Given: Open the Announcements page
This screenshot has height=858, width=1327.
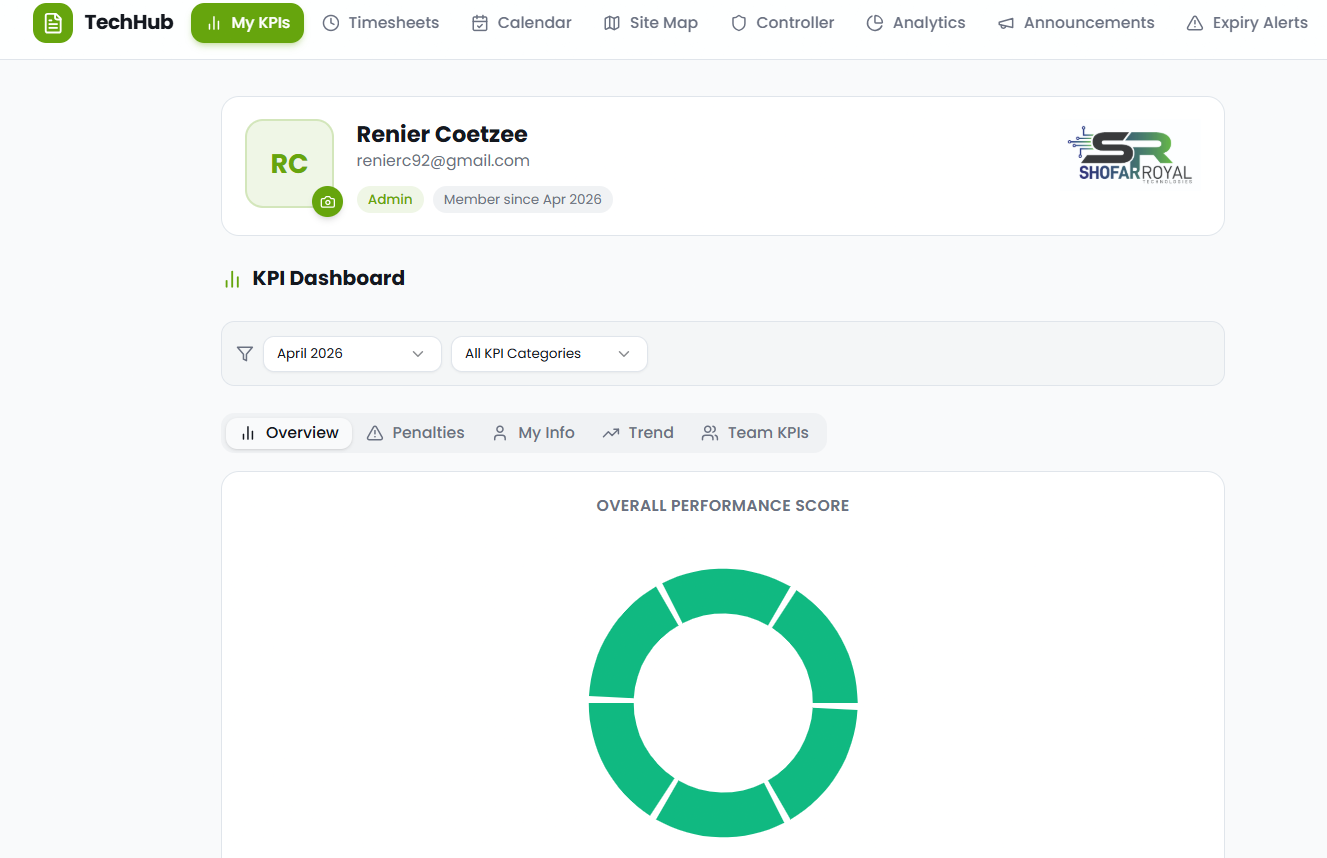Looking at the screenshot, I should click(x=1076, y=23).
